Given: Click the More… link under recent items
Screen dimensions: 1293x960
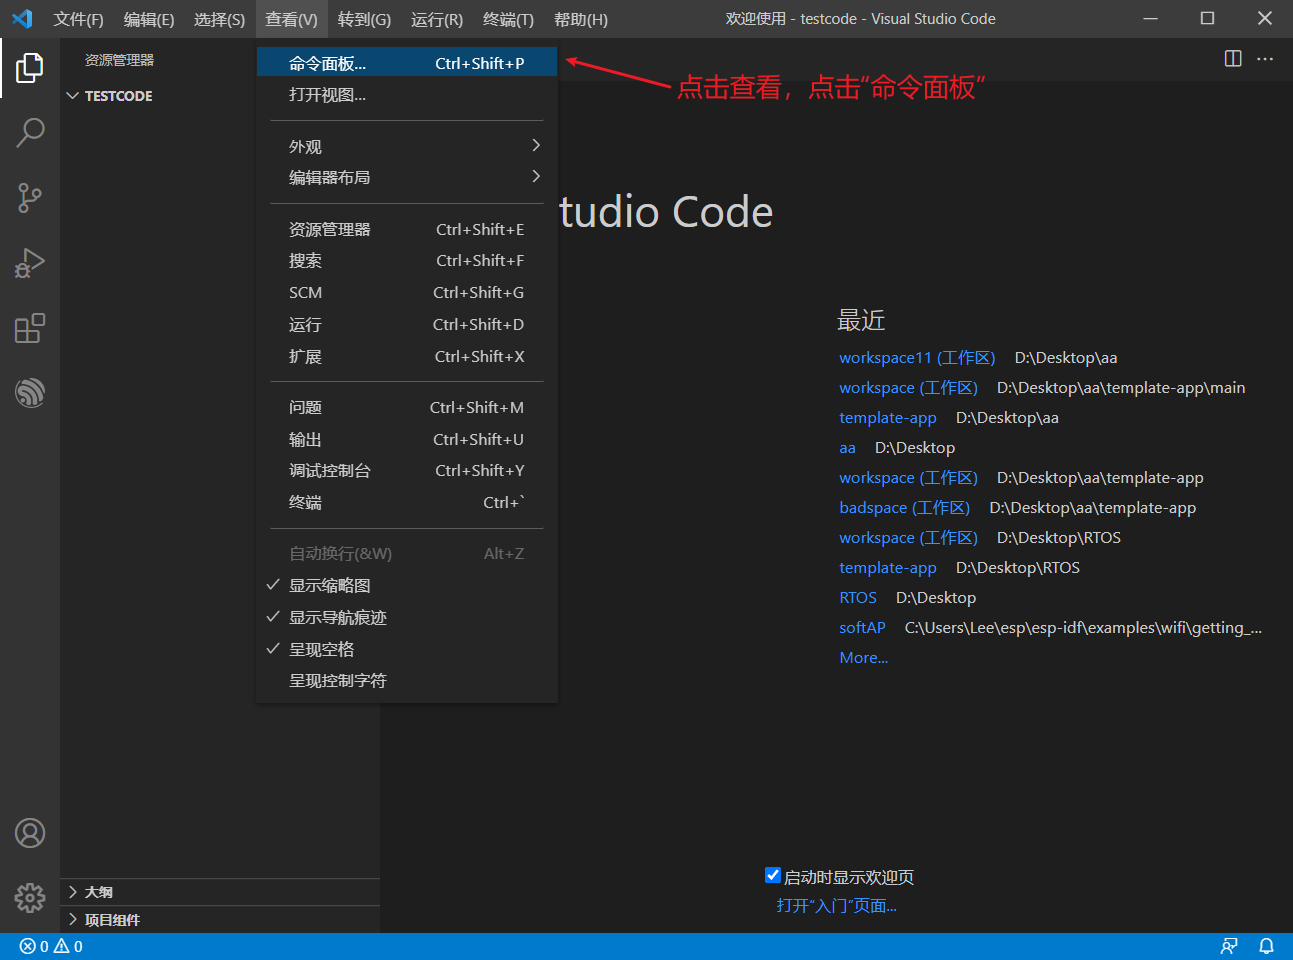Looking at the screenshot, I should pos(862,657).
